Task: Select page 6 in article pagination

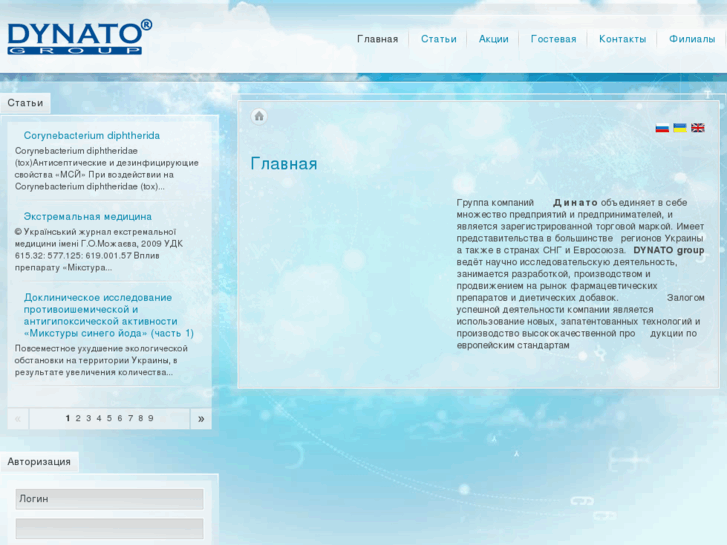Action: coord(120,418)
